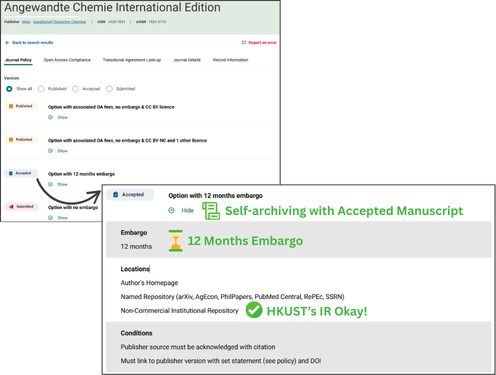
Task: Click 'Option with 12 months embargo' heading in detail panel
Action: point(215,196)
